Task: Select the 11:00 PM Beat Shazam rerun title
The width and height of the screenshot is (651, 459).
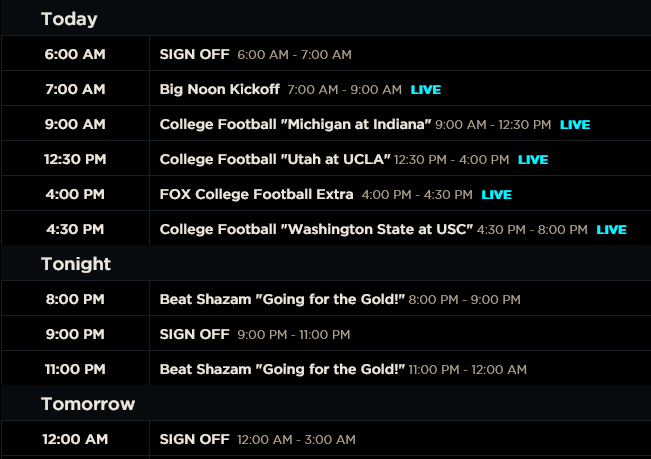Action: click(282, 369)
